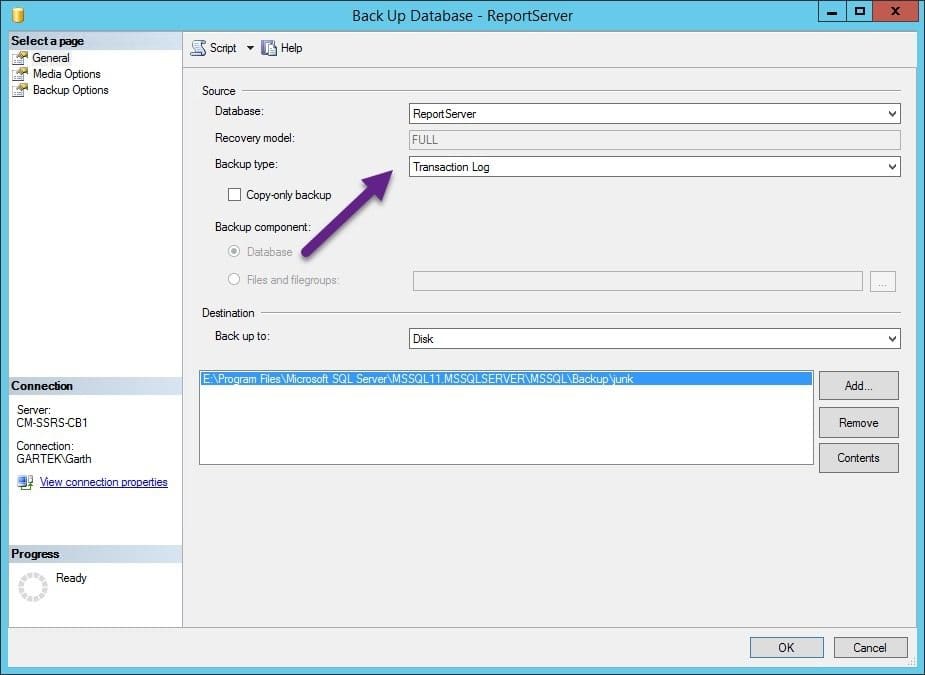The width and height of the screenshot is (925, 675).
Task: Click the Files and filegroups text field
Action: [638, 281]
